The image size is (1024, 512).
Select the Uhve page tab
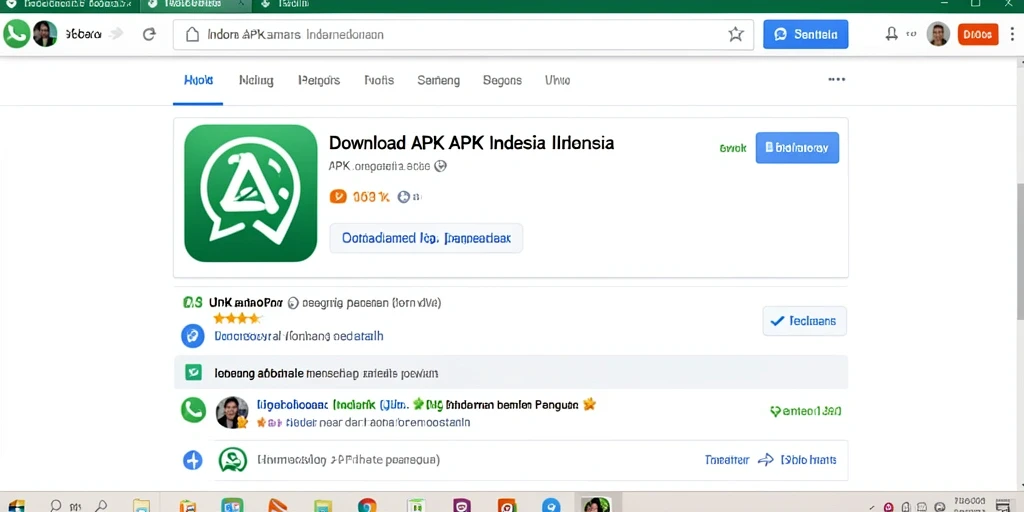[557, 80]
